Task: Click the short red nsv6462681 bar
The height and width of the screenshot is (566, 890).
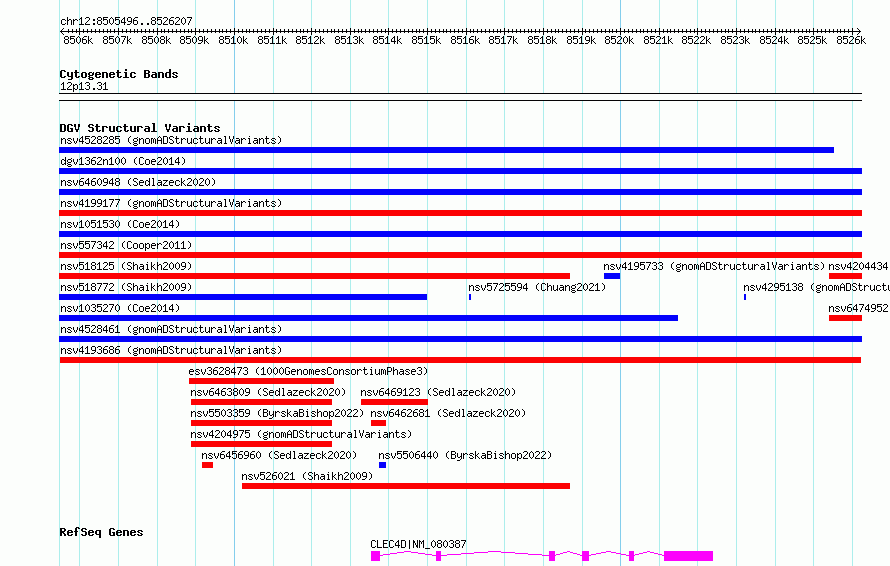Action: pyautogui.click(x=378, y=423)
